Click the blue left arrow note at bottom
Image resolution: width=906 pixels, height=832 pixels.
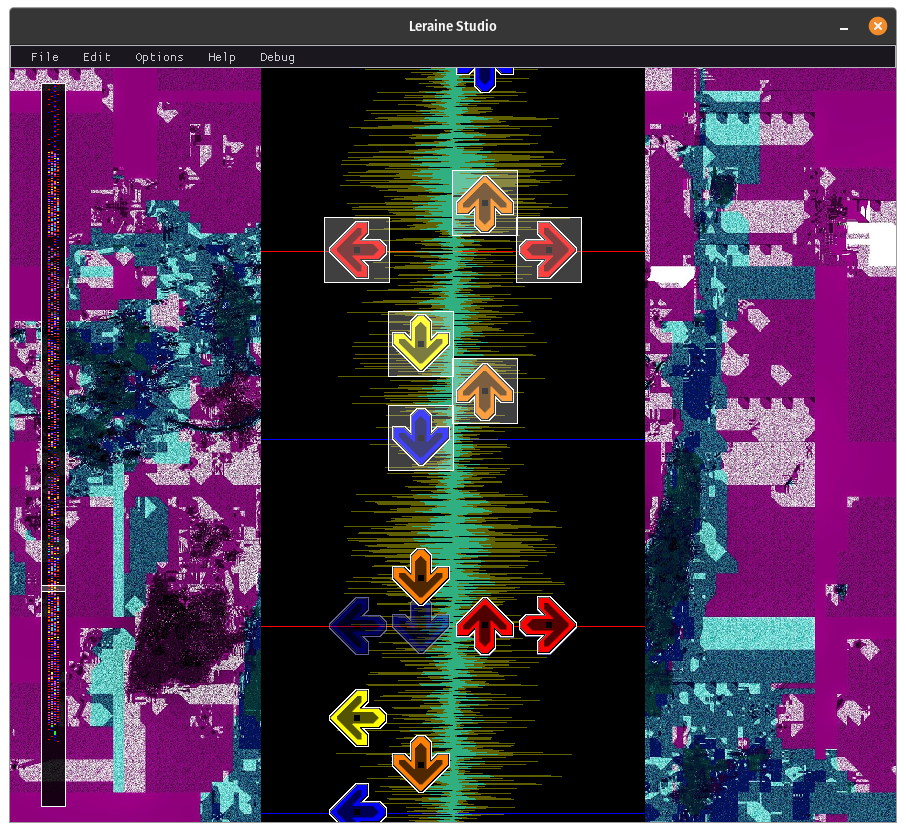(x=357, y=803)
